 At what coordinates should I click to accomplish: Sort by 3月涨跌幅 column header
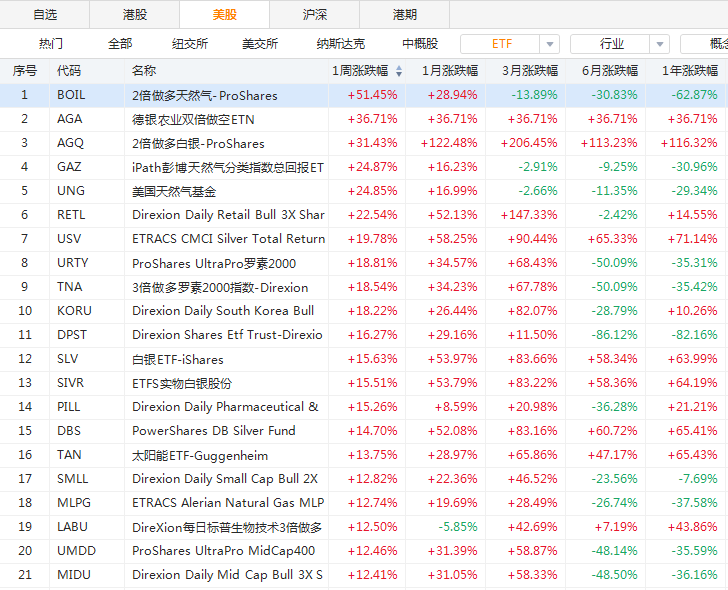pyautogui.click(x=530, y=71)
